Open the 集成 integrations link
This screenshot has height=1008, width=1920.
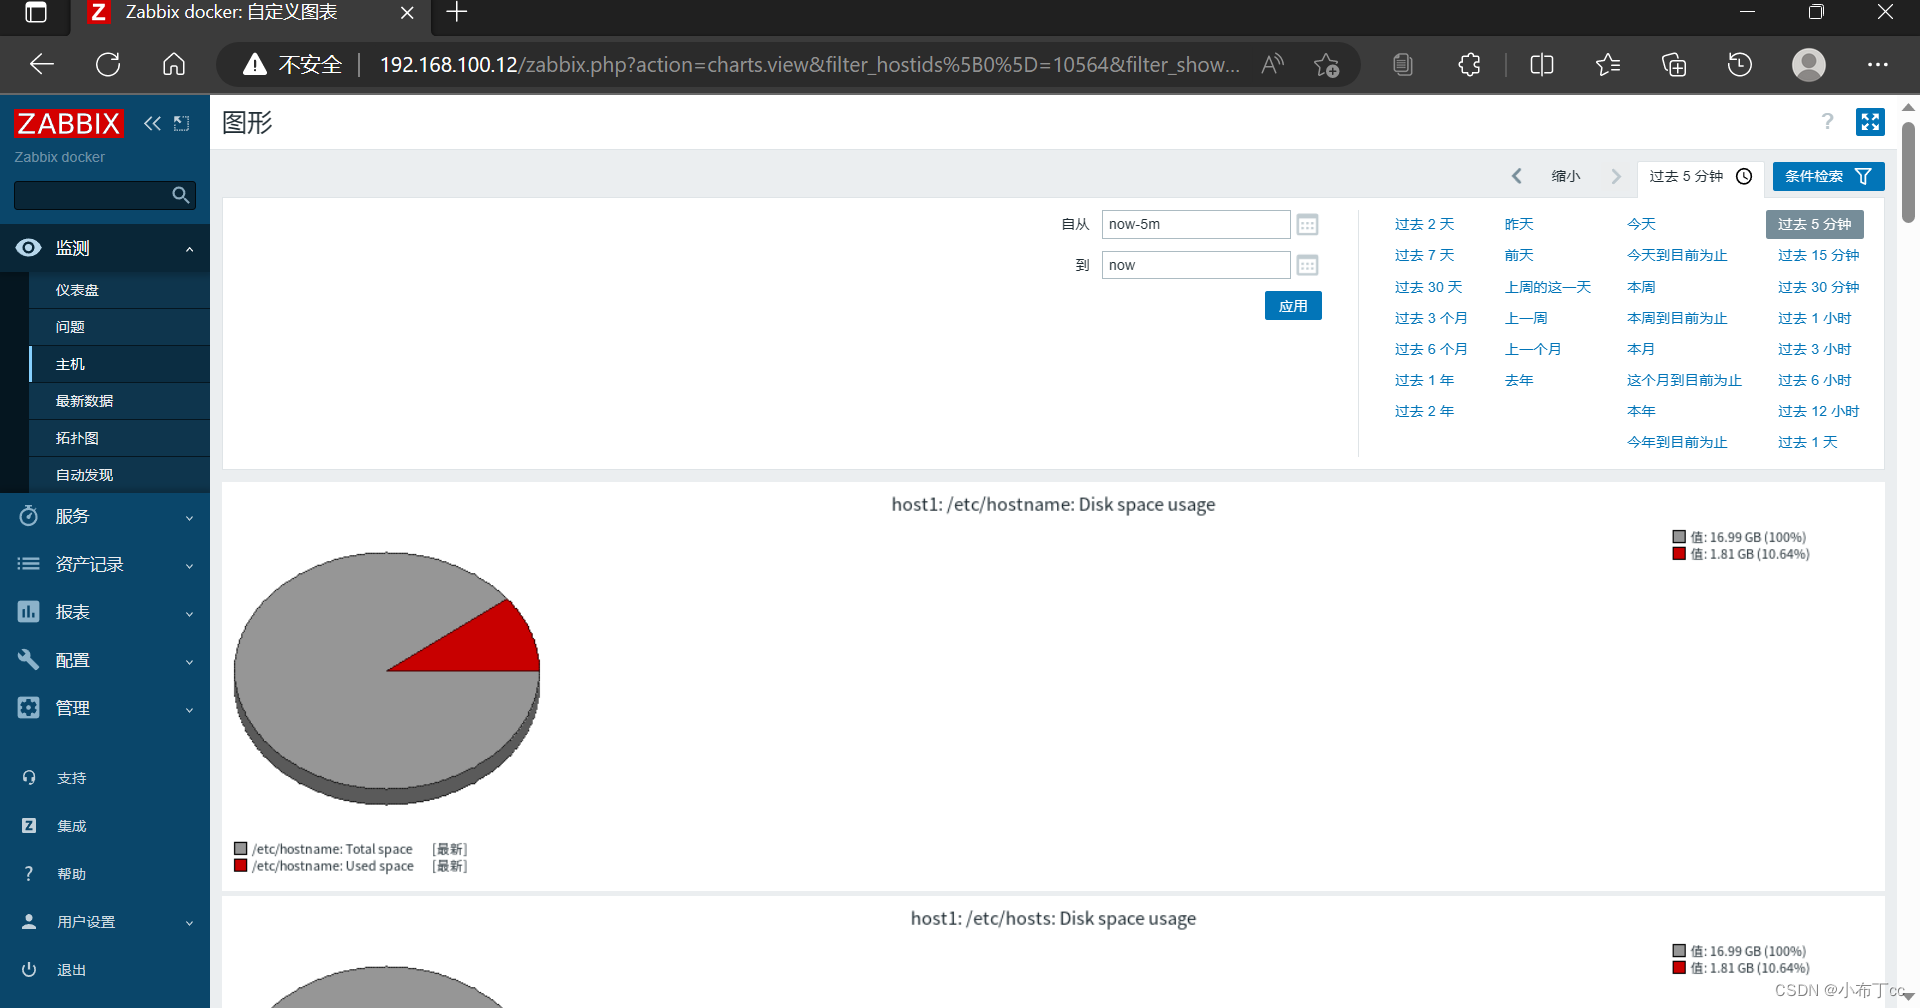point(71,826)
